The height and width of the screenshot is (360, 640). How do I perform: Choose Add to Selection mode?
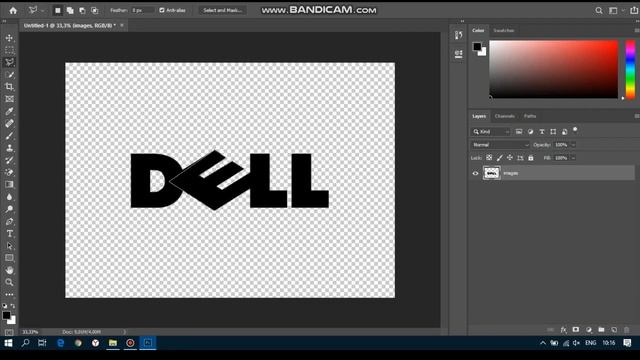tap(70, 11)
